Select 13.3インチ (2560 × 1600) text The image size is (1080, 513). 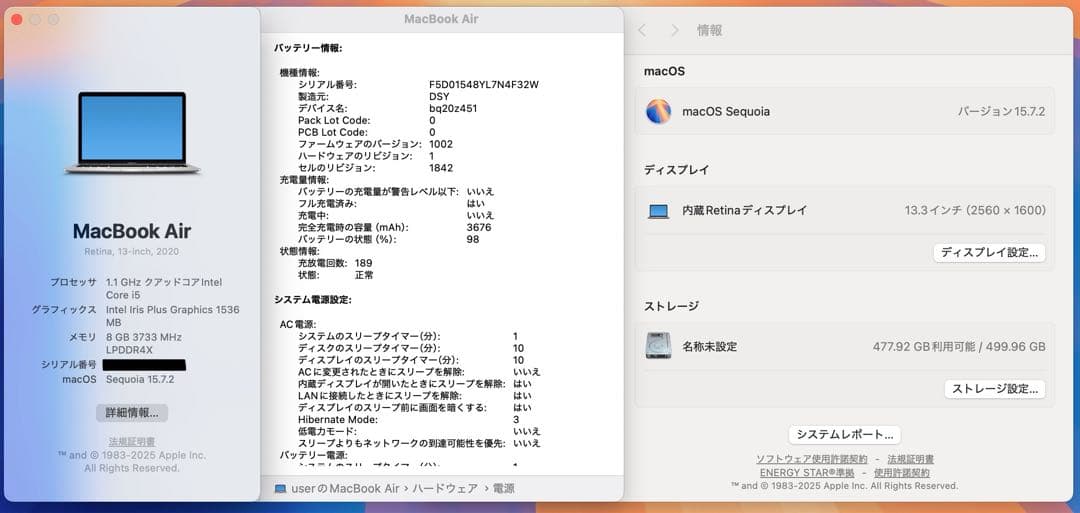point(975,211)
